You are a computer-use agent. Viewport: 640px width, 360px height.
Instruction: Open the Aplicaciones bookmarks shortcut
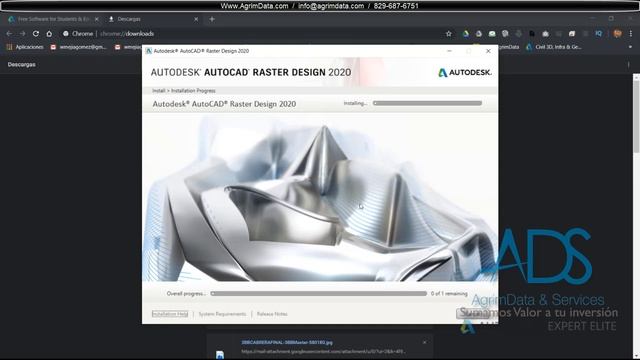coord(25,47)
